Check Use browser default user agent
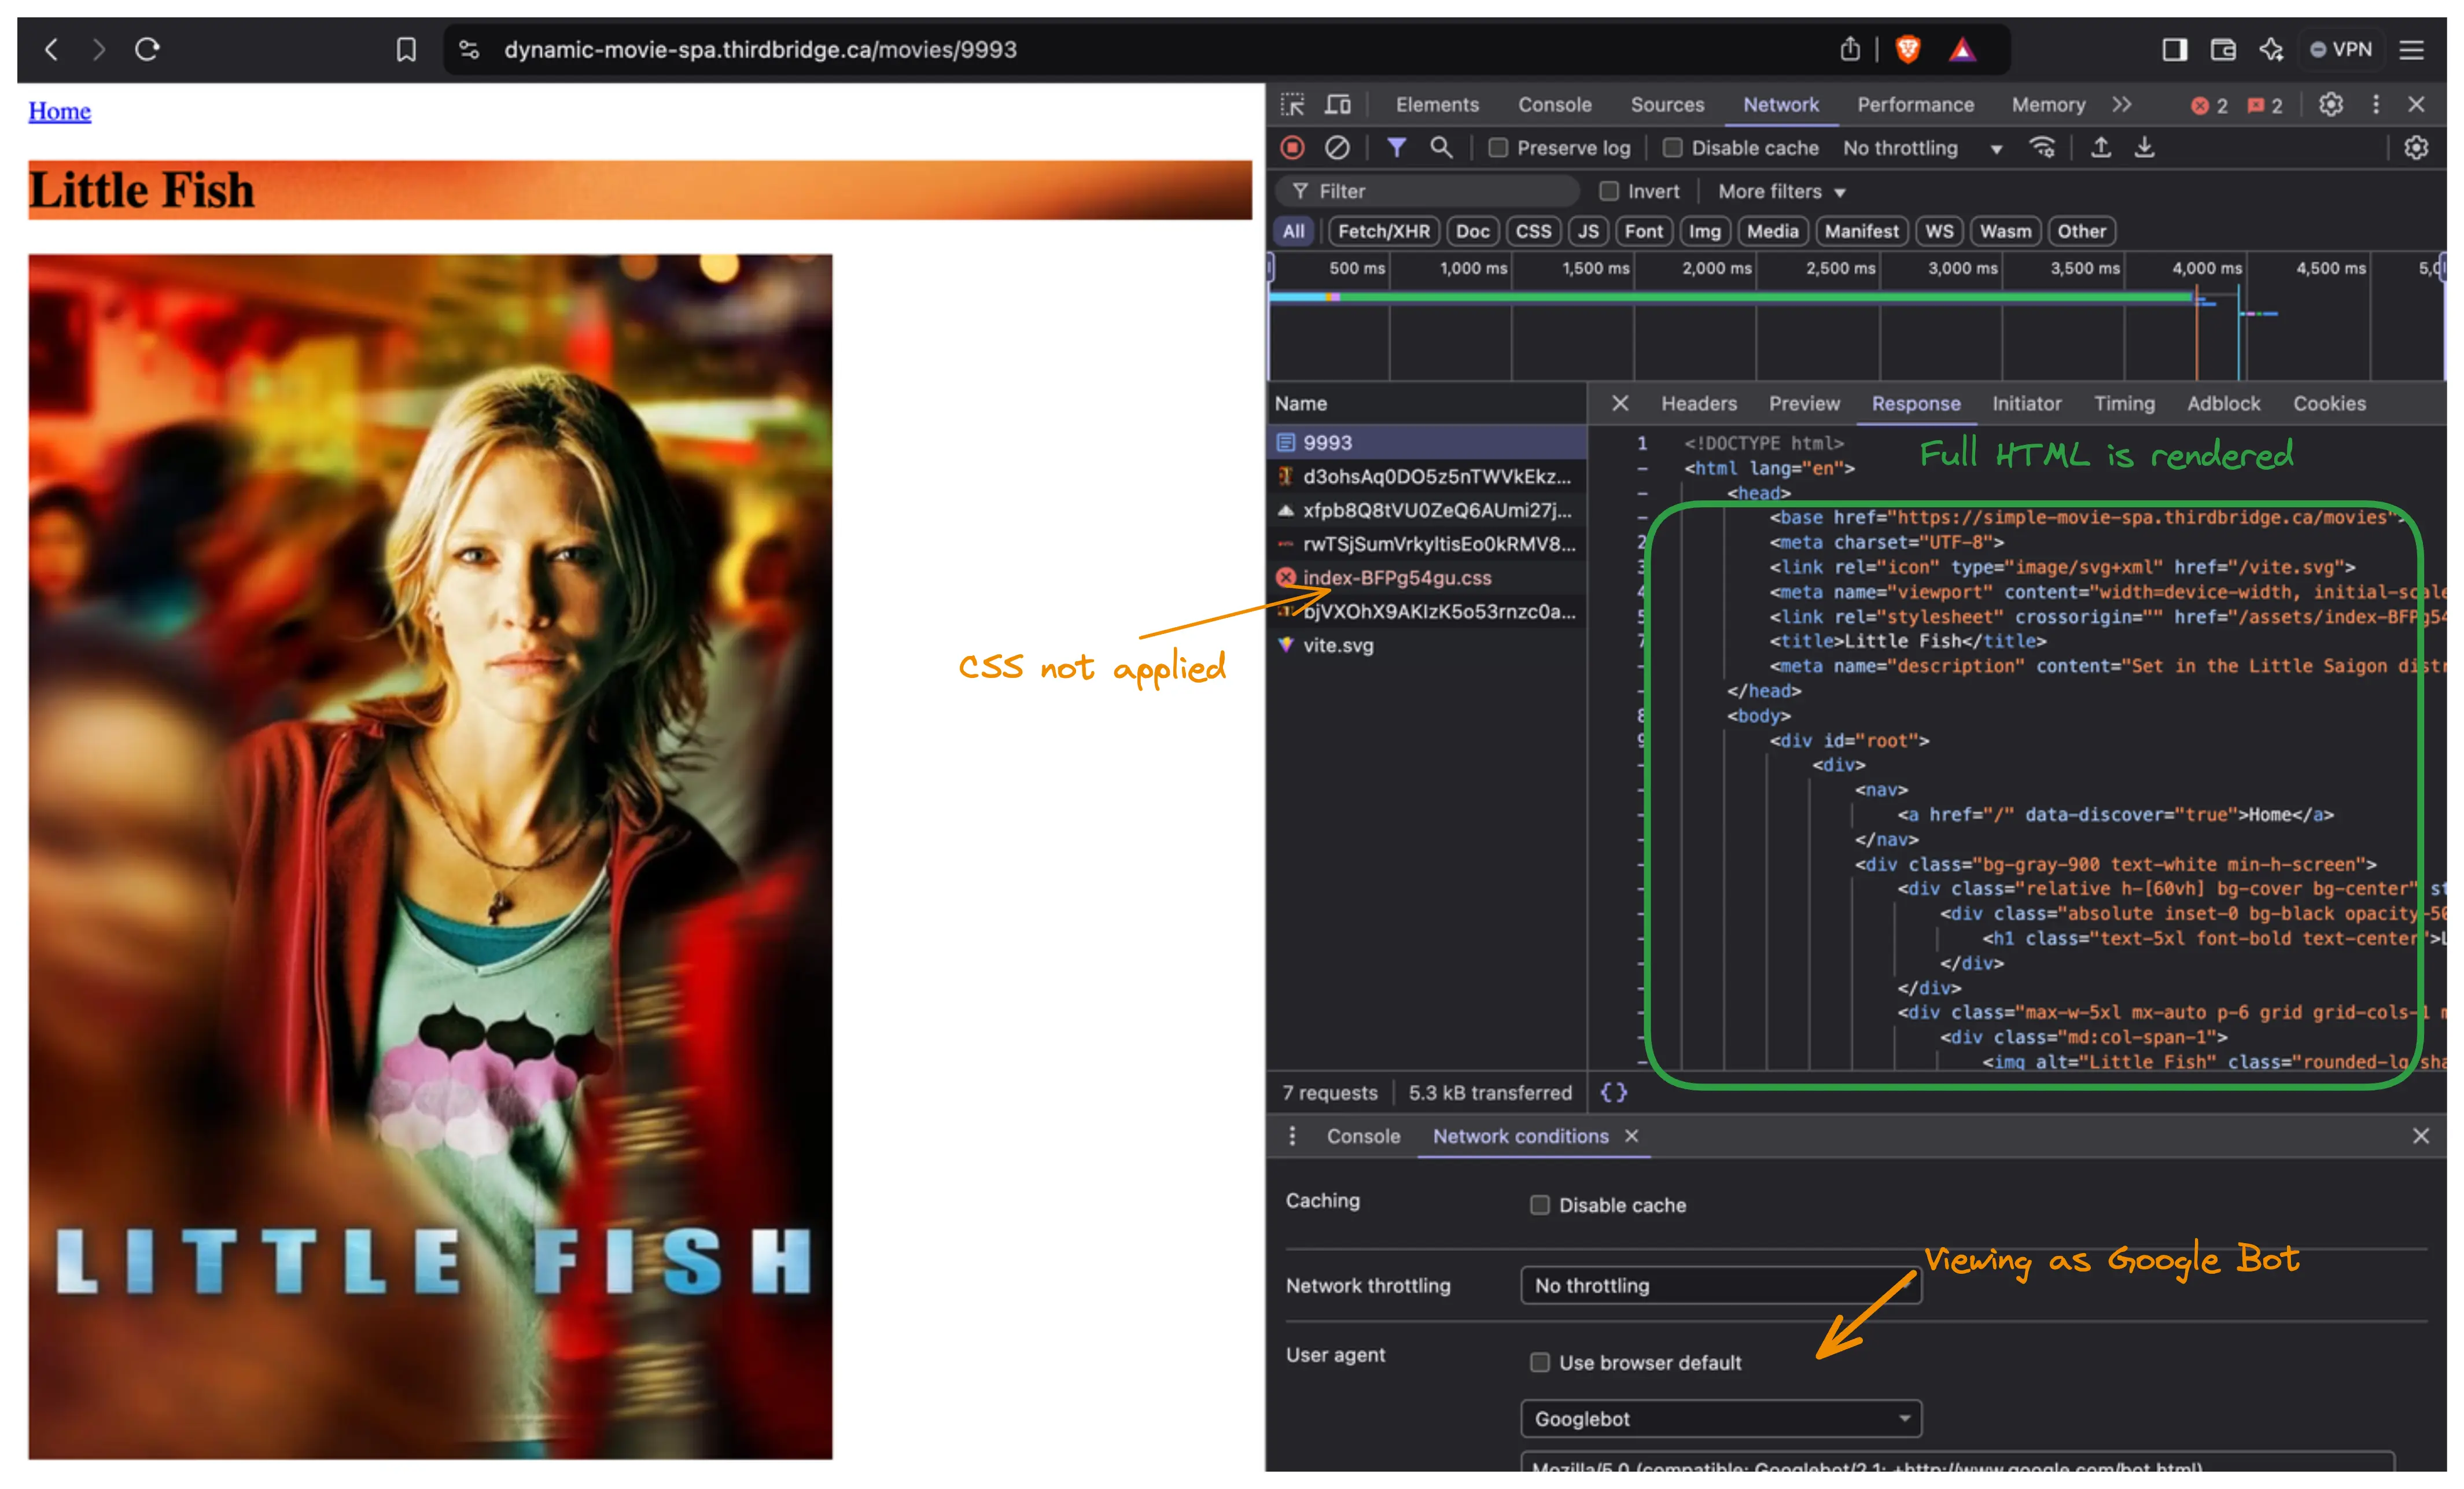The height and width of the screenshot is (1489, 2464). tap(1540, 1362)
